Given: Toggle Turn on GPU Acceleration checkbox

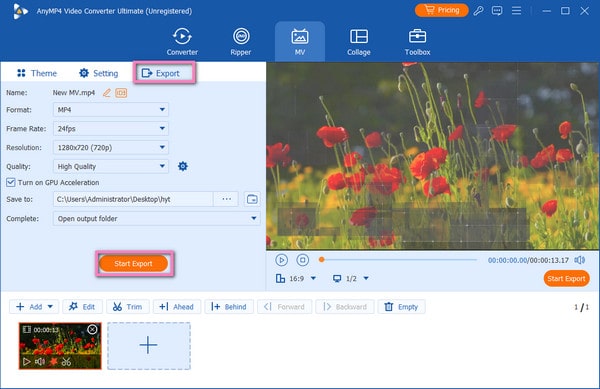Looking at the screenshot, I should [11, 182].
